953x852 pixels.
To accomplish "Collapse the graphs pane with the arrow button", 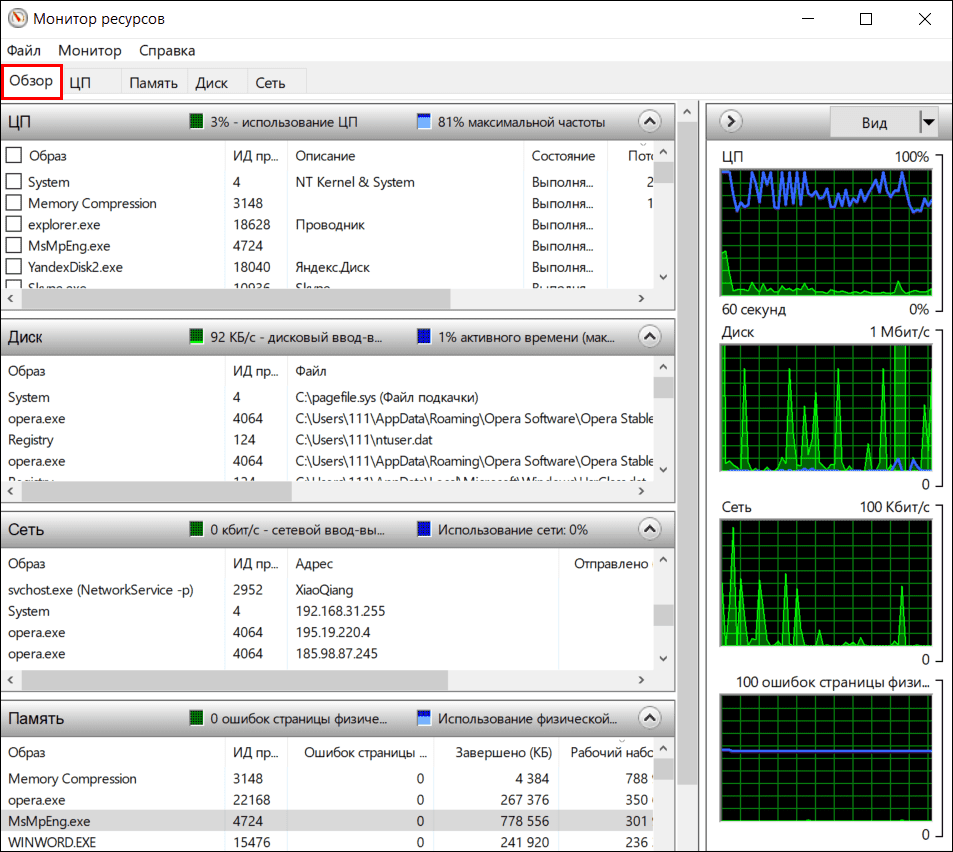I will click(x=730, y=121).
